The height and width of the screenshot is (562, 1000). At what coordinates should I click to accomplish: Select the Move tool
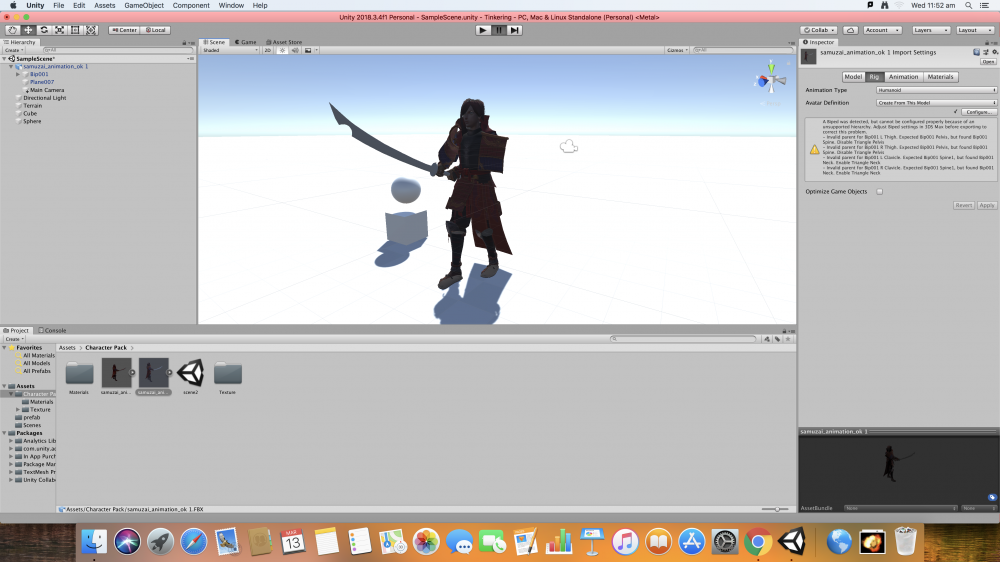[28, 30]
